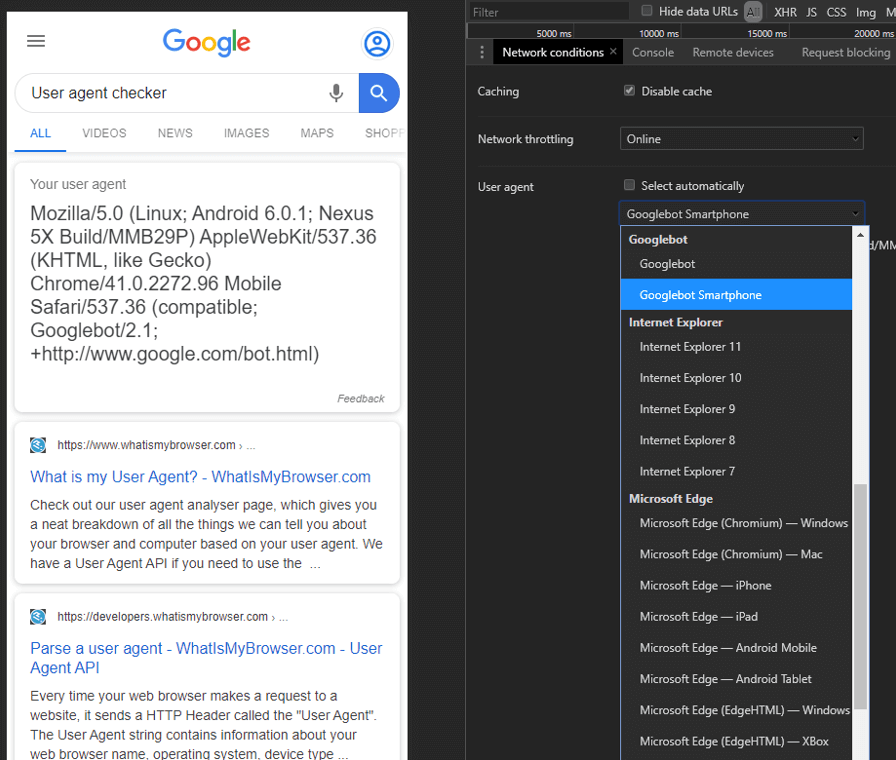Viewport: 896px width, 760px height.
Task: Click the 10000 ms mark on network timeline
Action: click(x=659, y=33)
